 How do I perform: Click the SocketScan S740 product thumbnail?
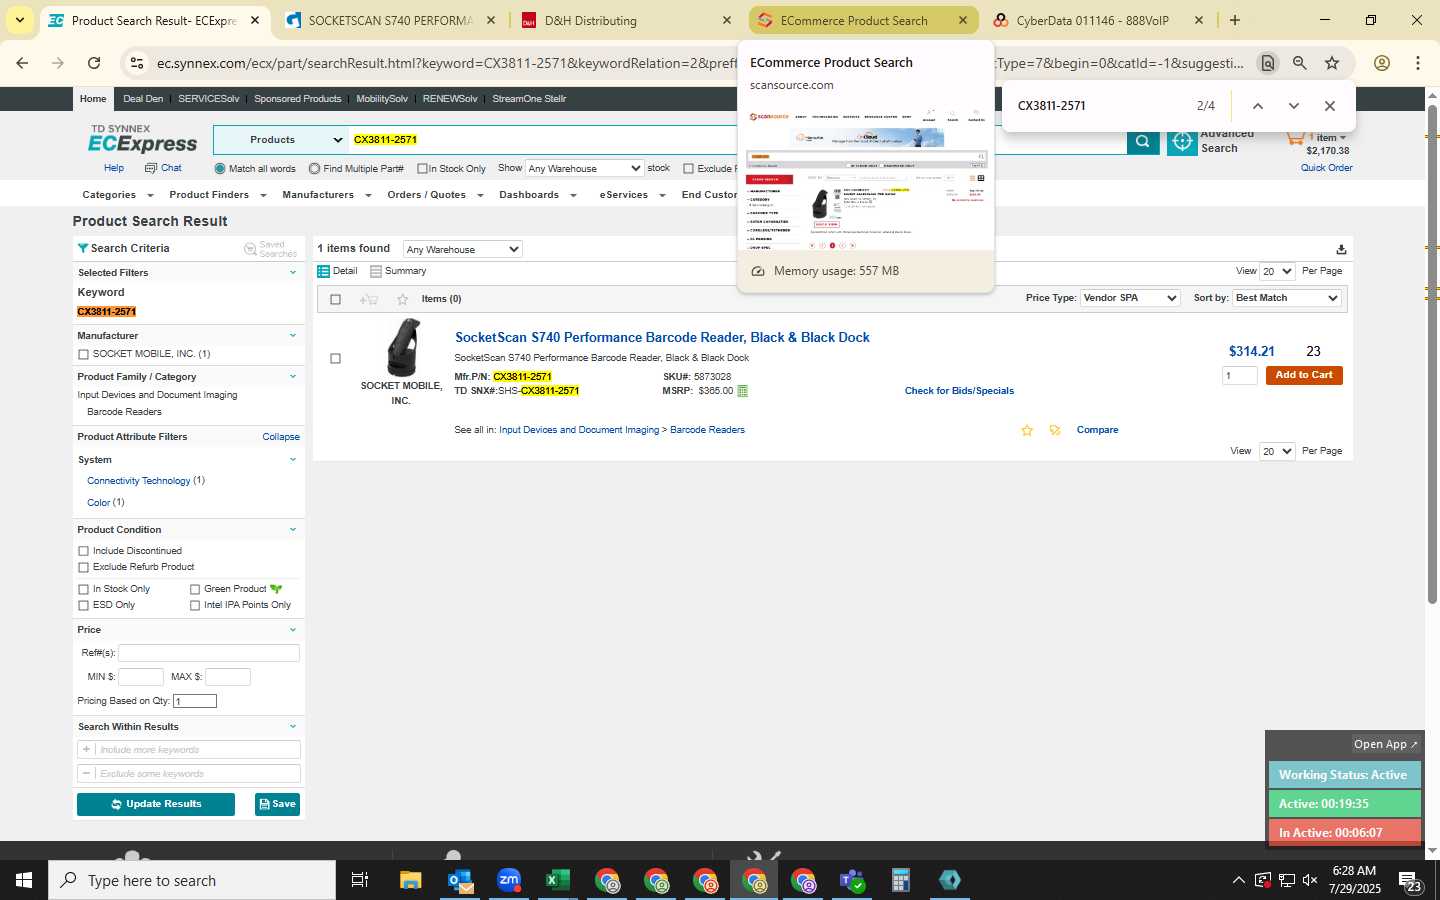(x=403, y=347)
